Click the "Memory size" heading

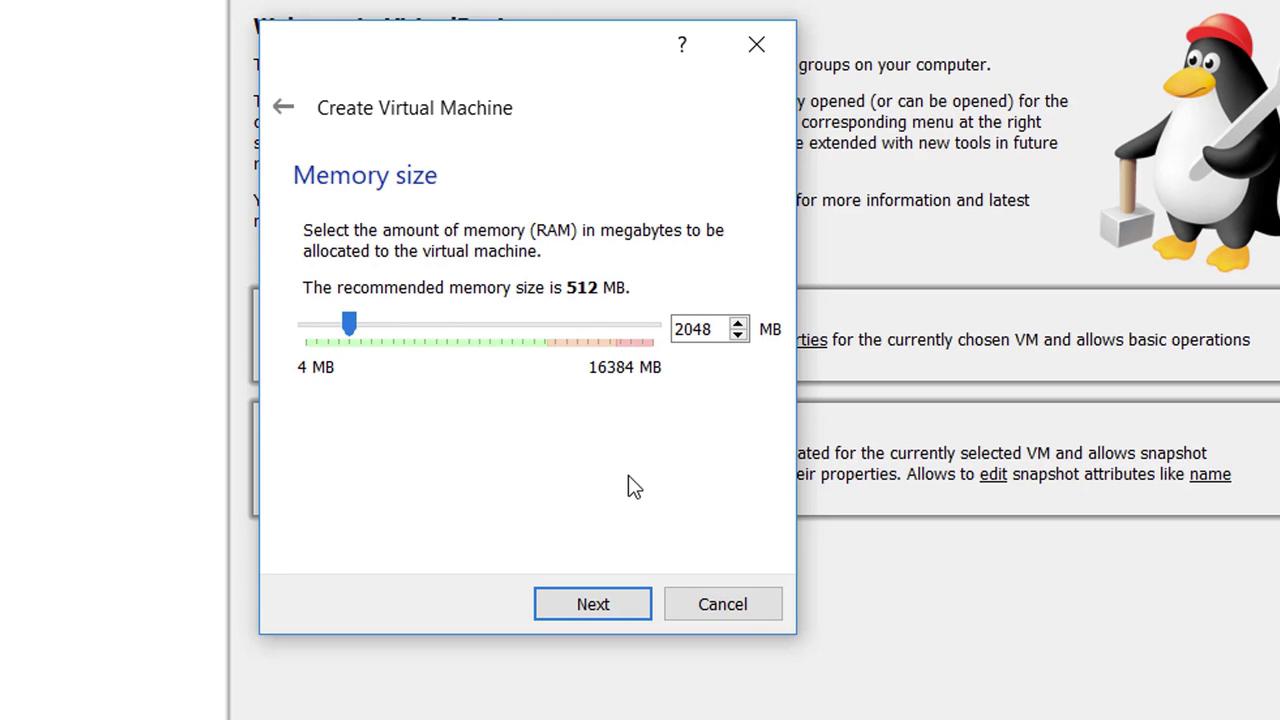point(365,175)
